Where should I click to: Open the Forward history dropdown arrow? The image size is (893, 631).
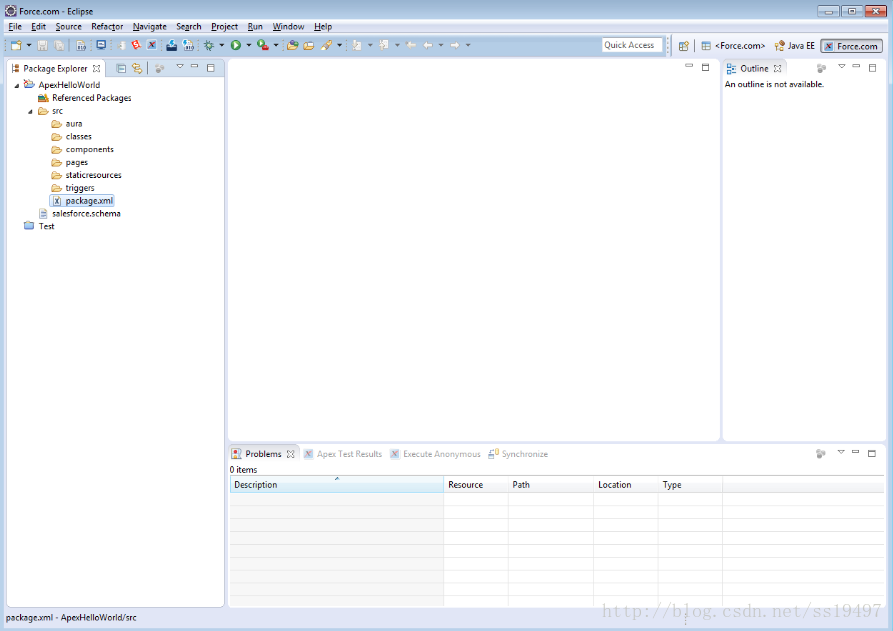(x=468, y=45)
